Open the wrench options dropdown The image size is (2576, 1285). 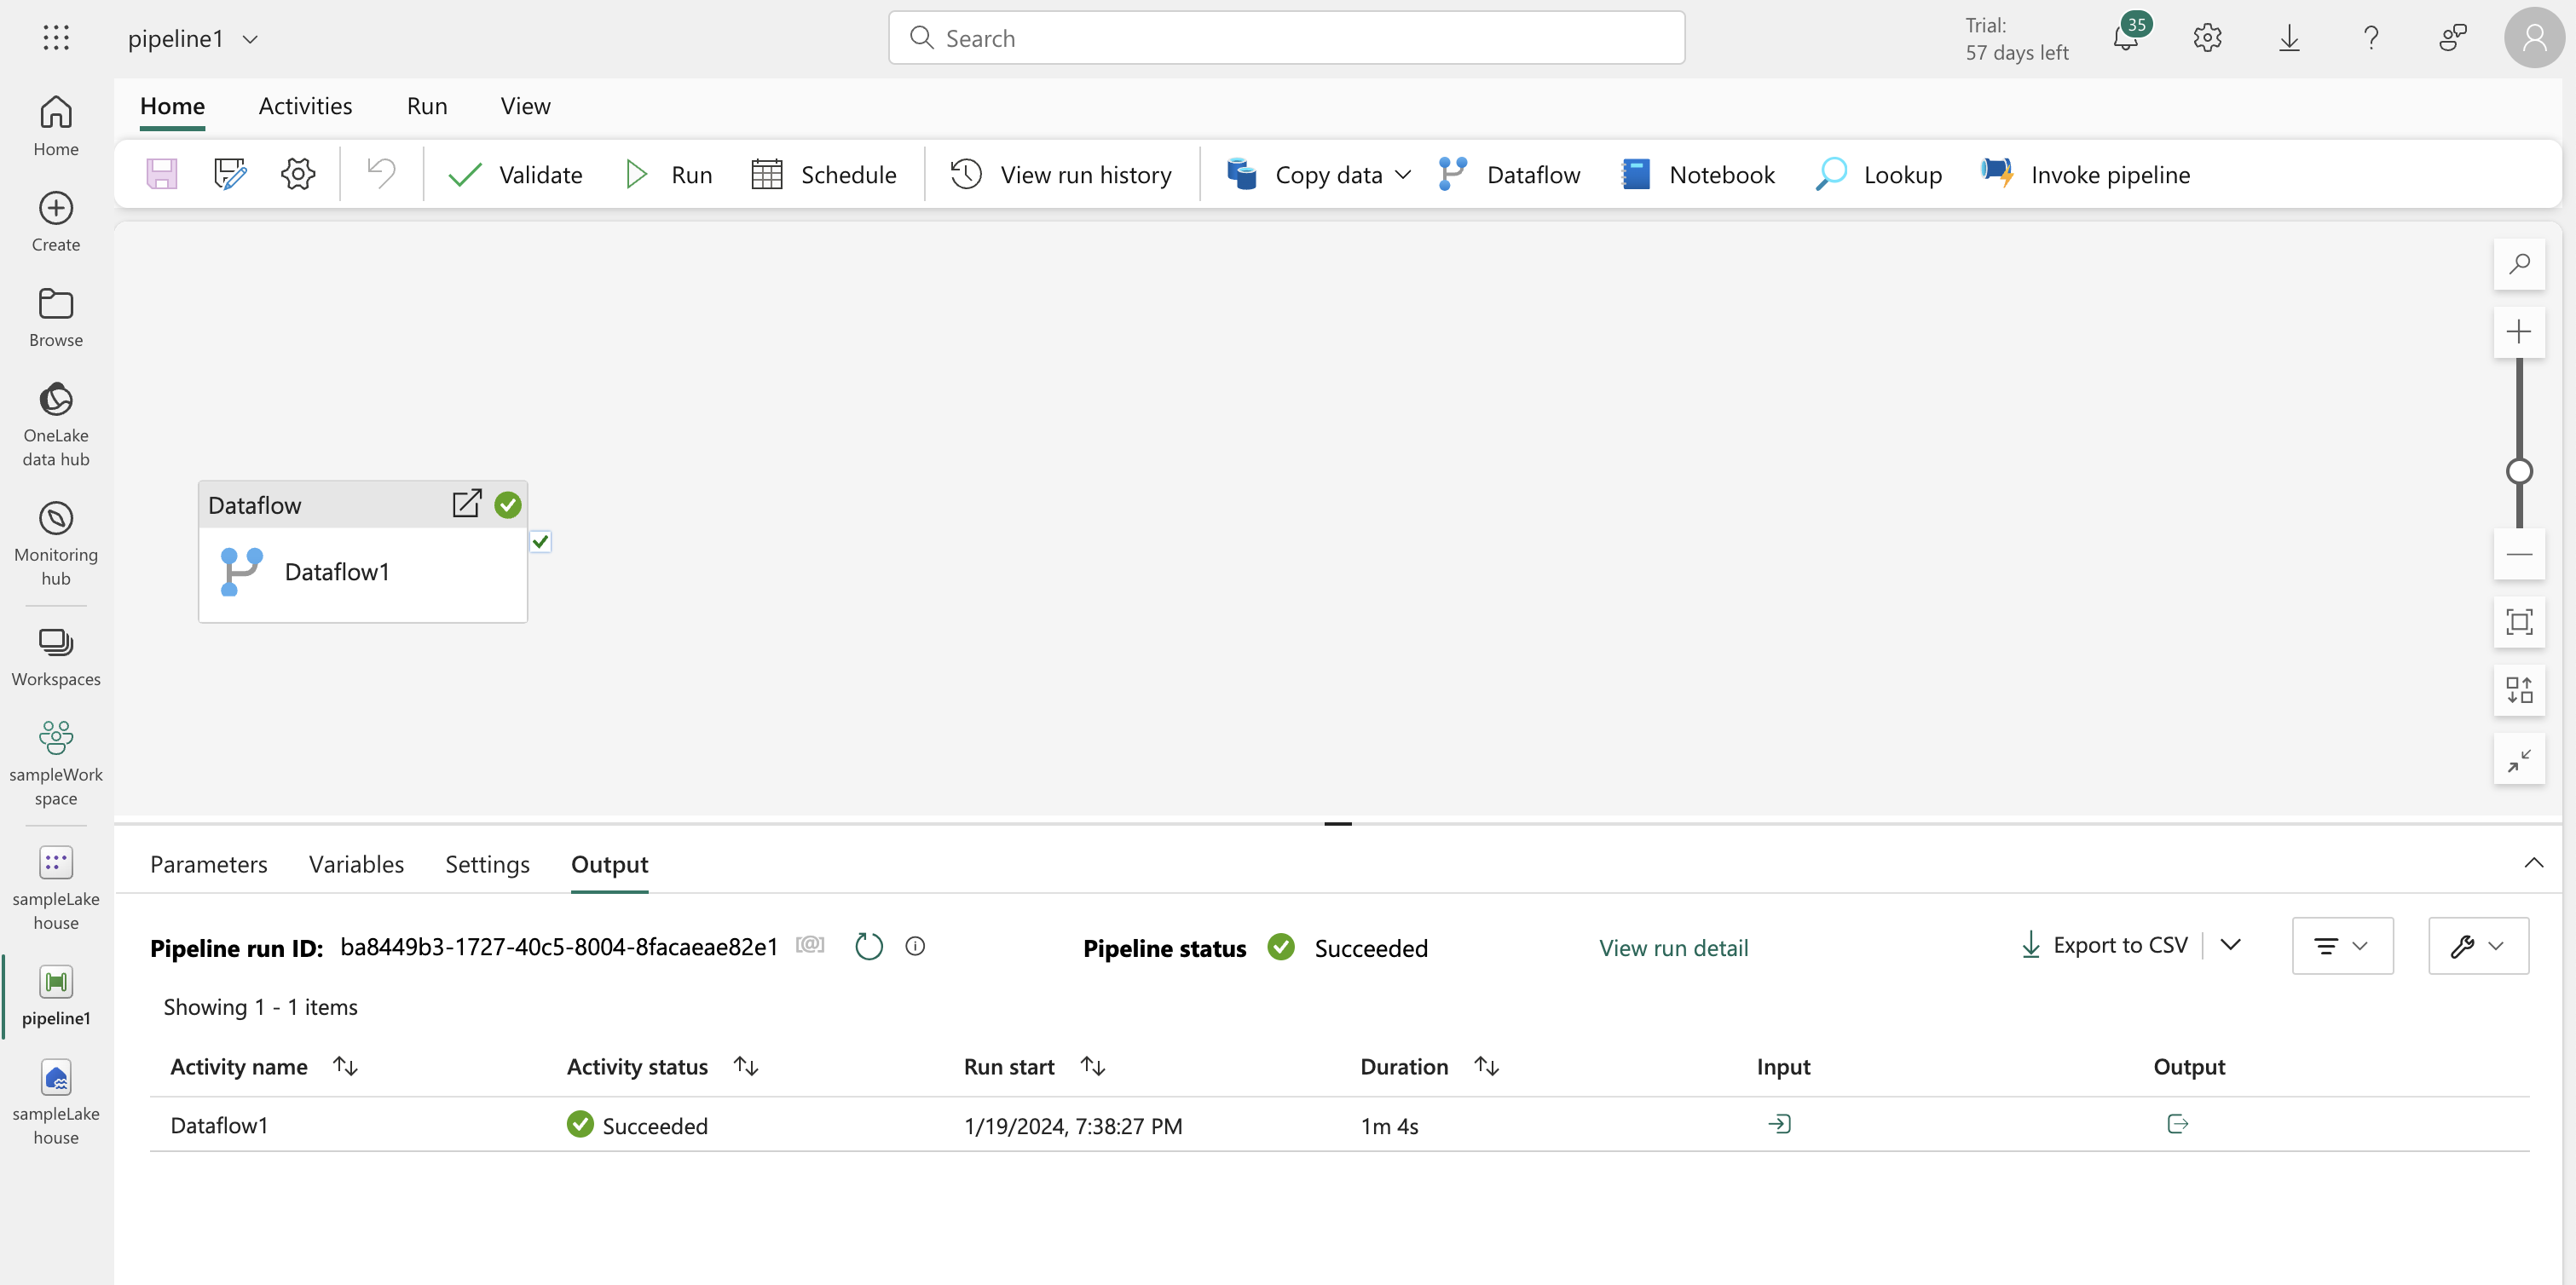(2478, 945)
